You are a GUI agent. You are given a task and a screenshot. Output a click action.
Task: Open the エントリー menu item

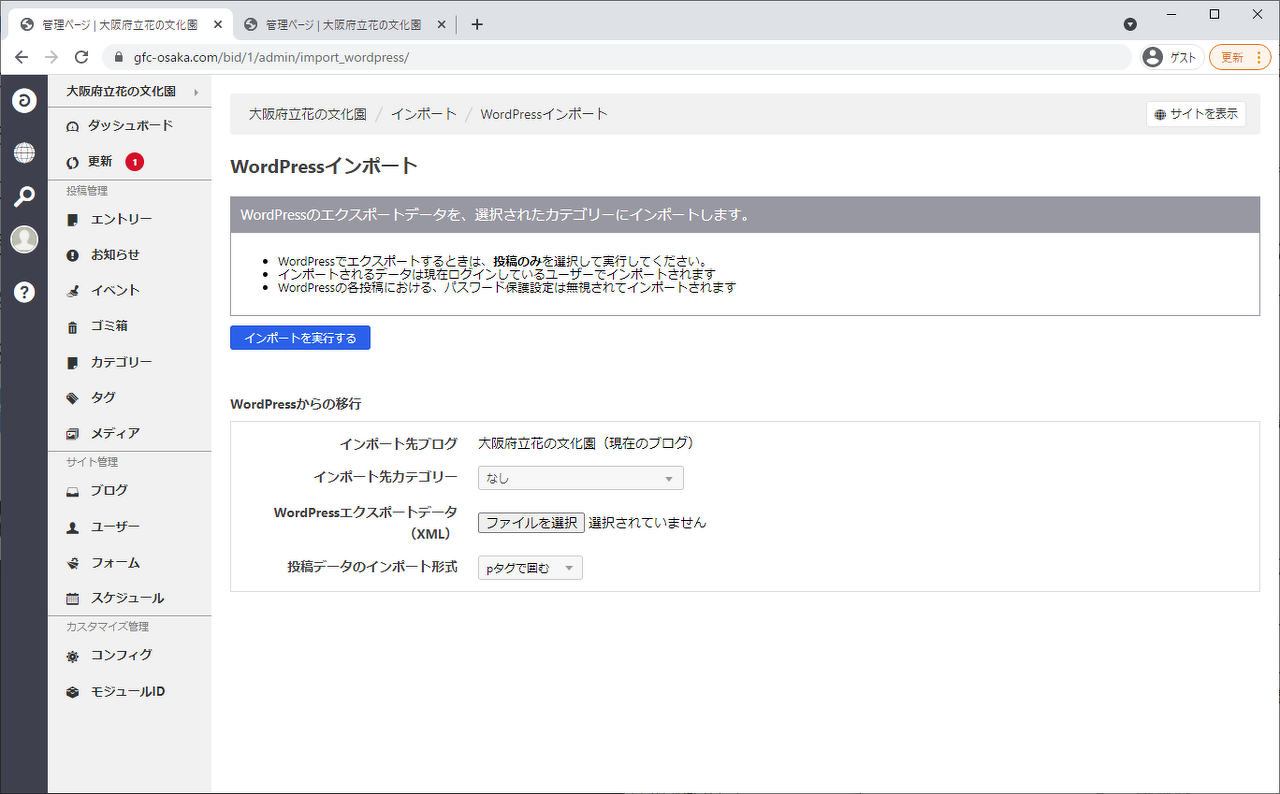point(121,219)
